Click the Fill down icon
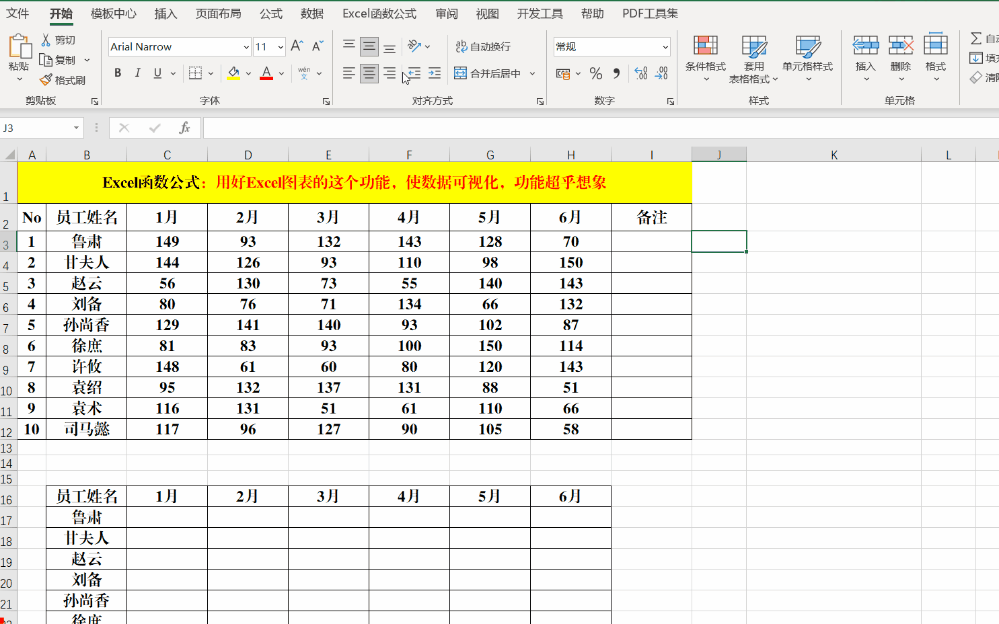This screenshot has height=624, width=999. (976, 58)
